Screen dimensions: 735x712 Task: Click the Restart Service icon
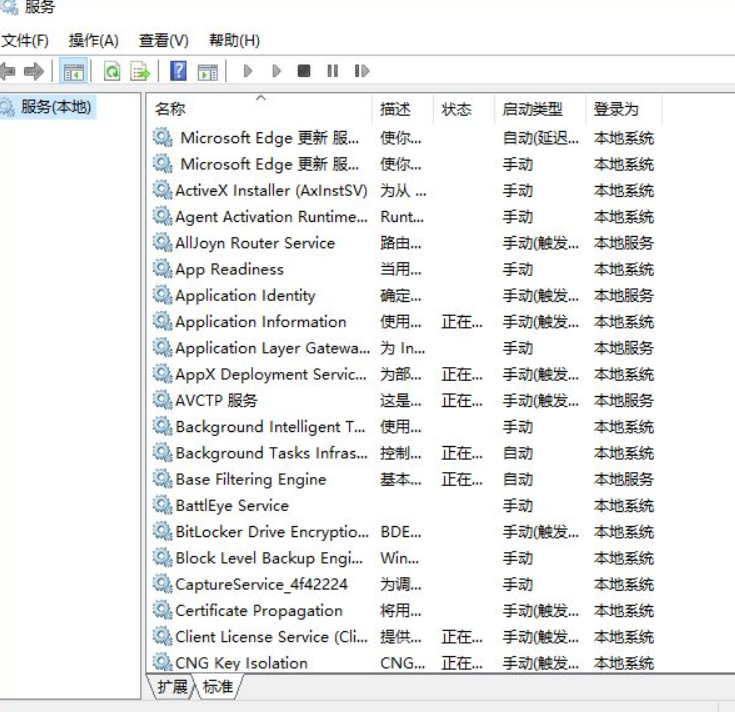pyautogui.click(x=362, y=71)
